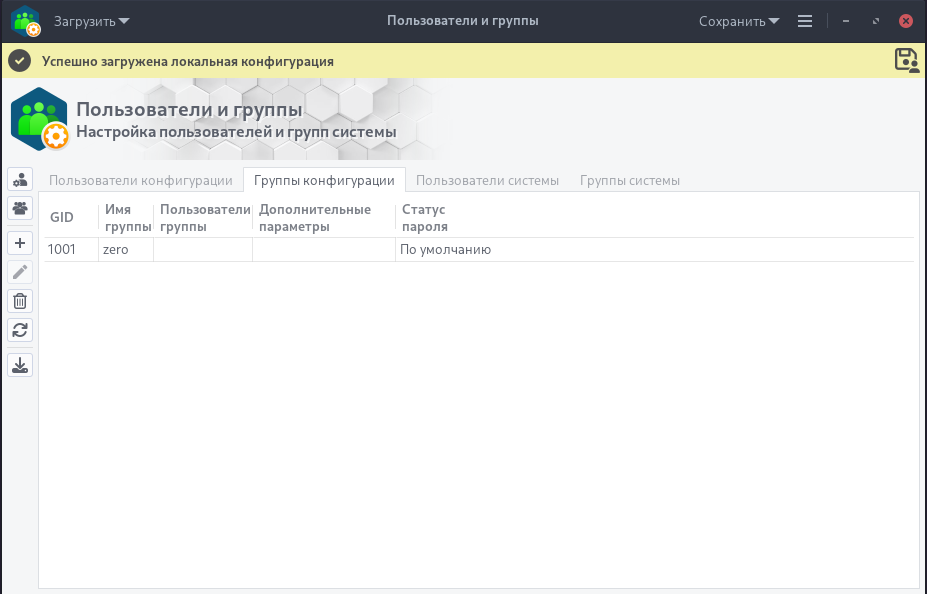Click the Статус пароля column header

tap(423, 218)
